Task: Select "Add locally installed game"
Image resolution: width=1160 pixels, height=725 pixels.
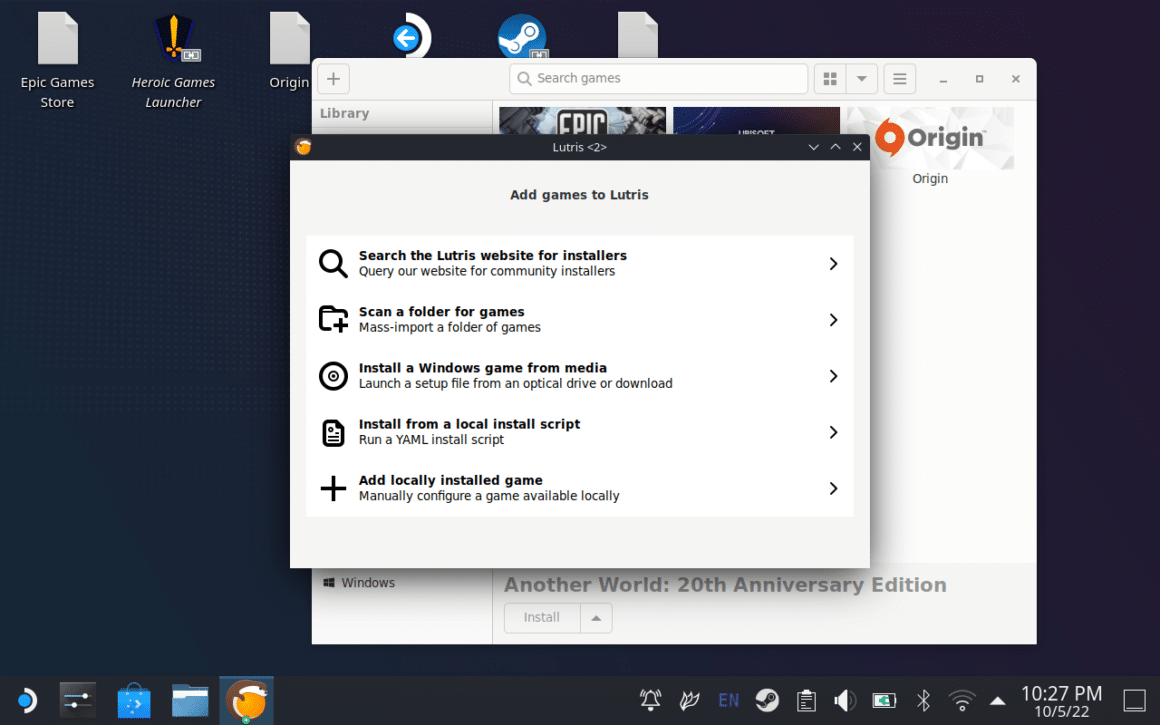Action: (x=579, y=487)
